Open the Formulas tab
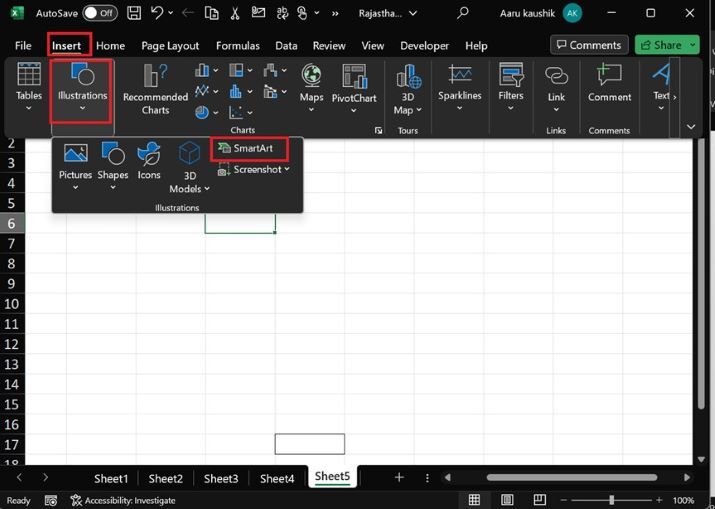Viewport: 715px width, 509px height. (x=237, y=46)
